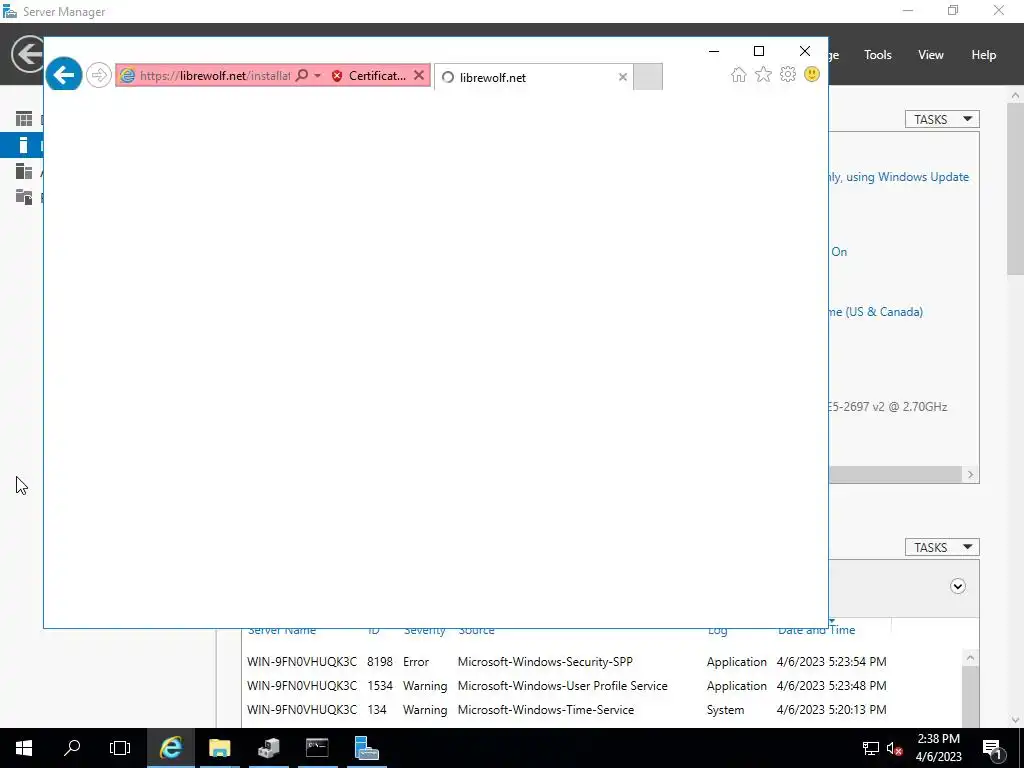Click the IE forward arrow button
The image size is (1024, 768).
click(99, 75)
